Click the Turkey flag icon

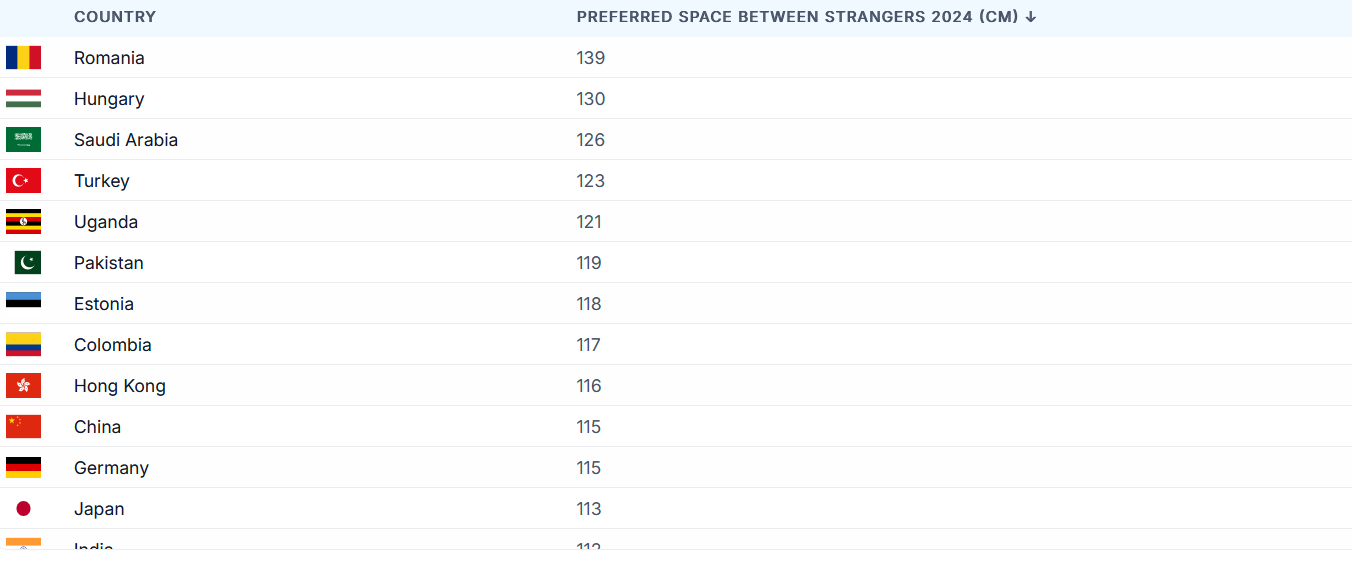click(23, 181)
